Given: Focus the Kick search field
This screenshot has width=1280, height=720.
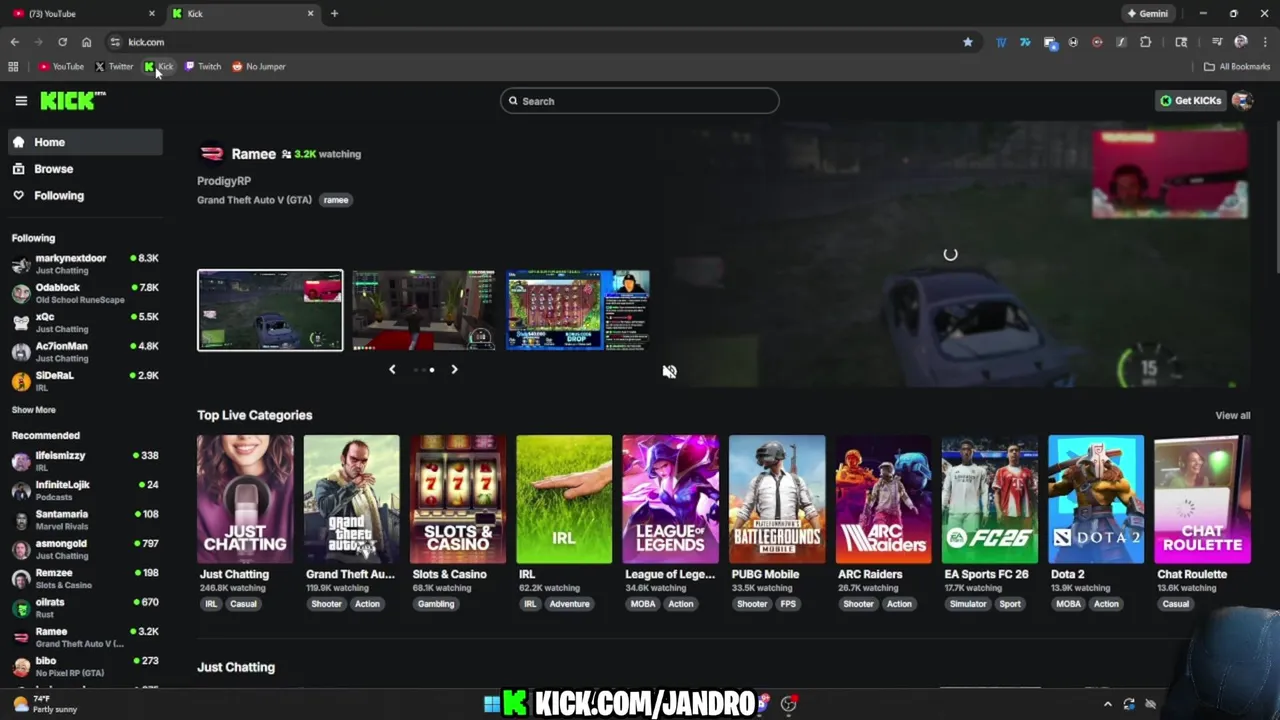Looking at the screenshot, I should 639,101.
